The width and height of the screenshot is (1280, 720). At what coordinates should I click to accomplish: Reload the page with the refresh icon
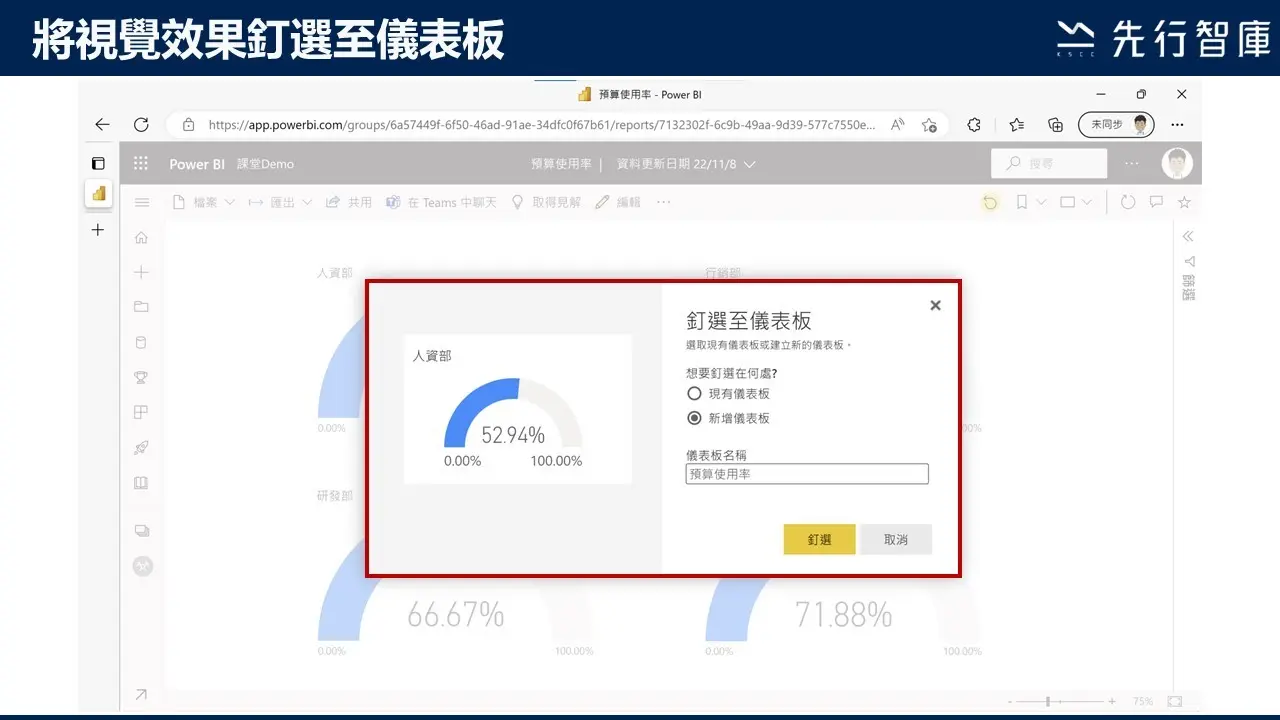(x=141, y=125)
